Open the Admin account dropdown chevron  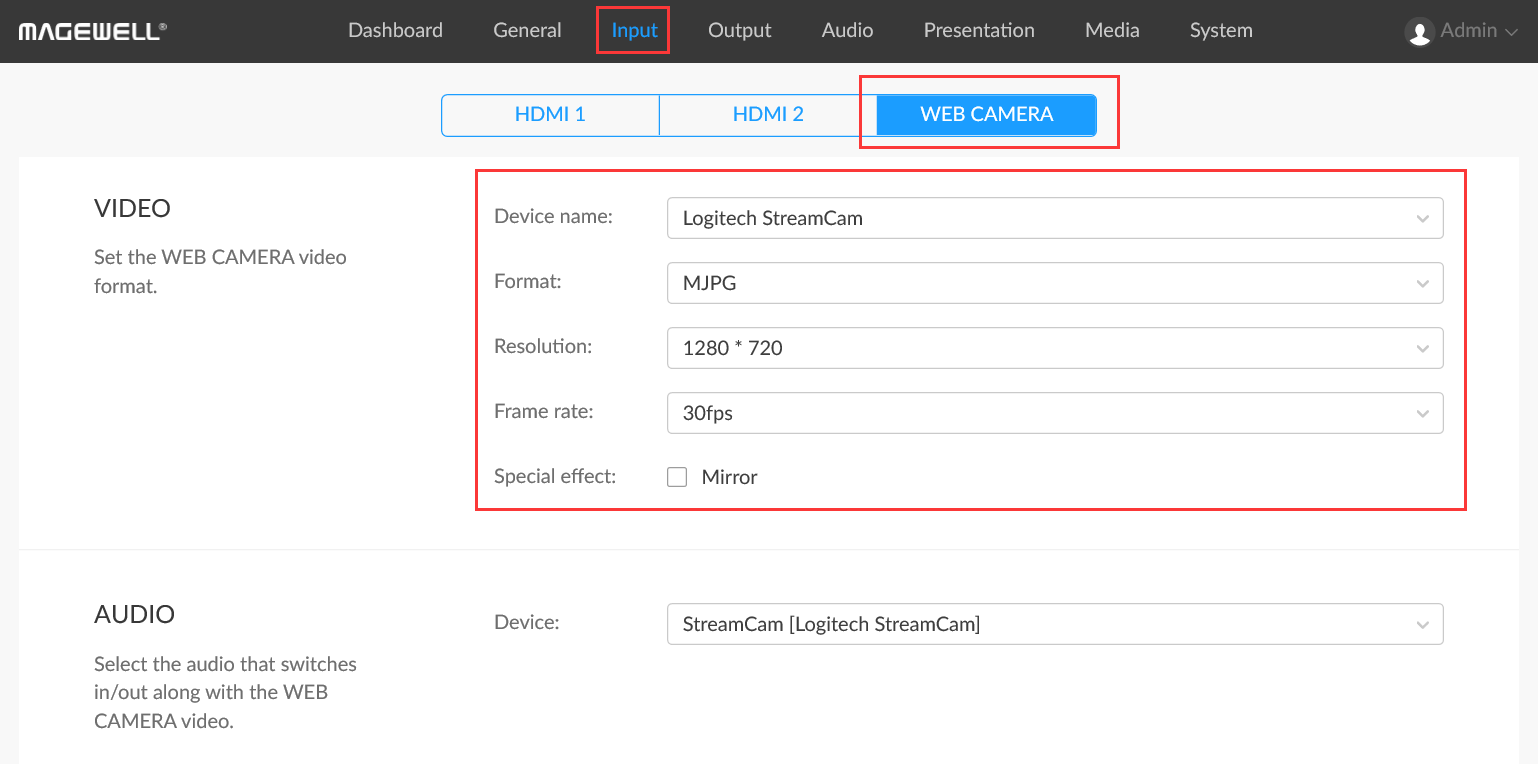coord(1511,31)
